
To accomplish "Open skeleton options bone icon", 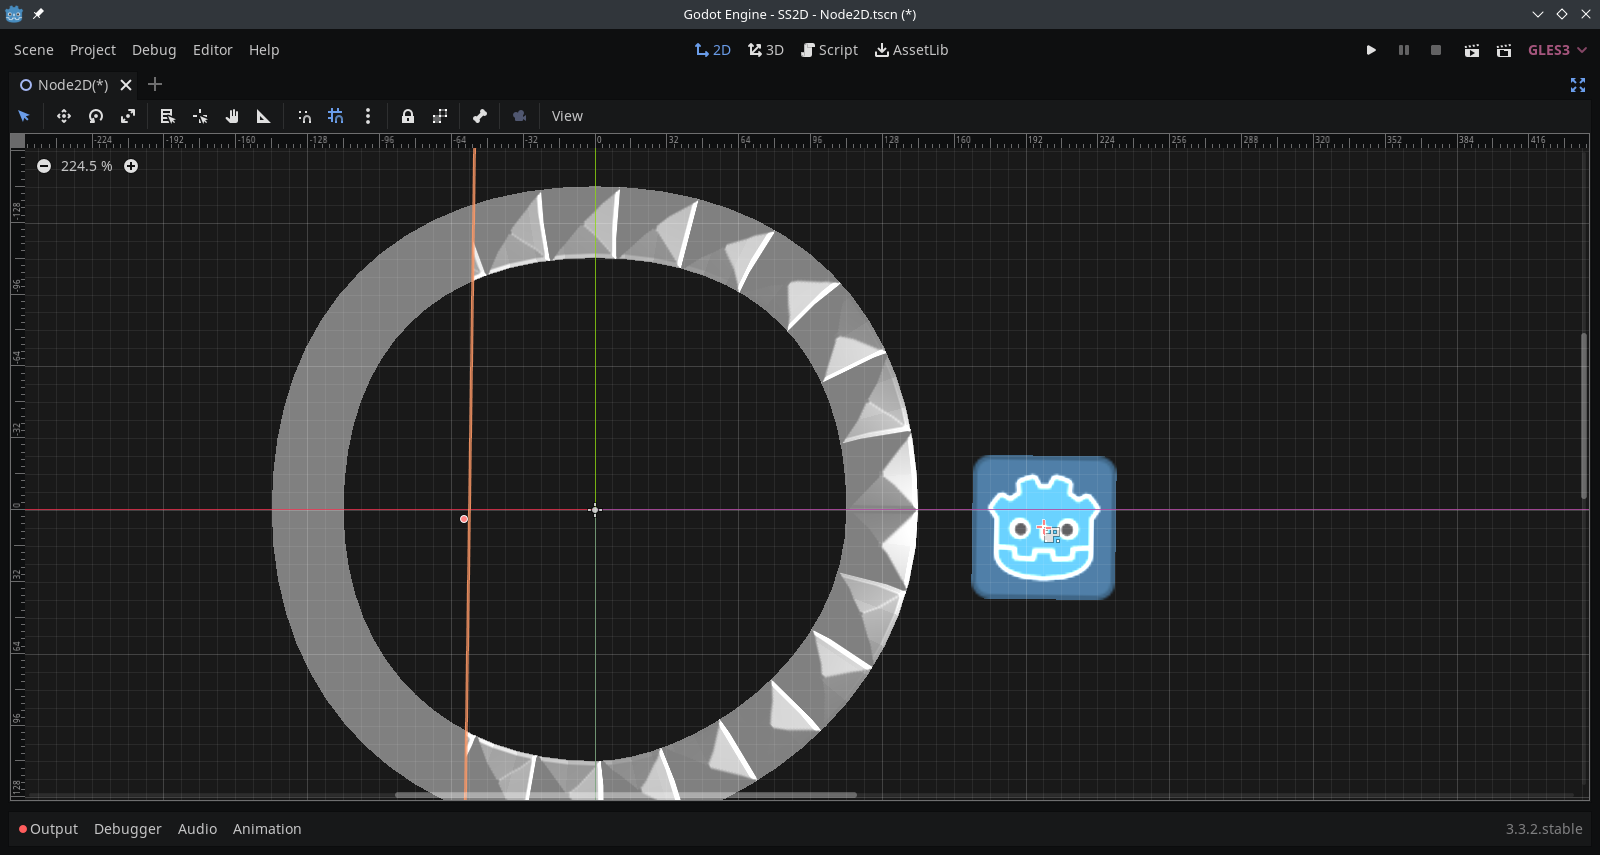I will (x=480, y=116).
